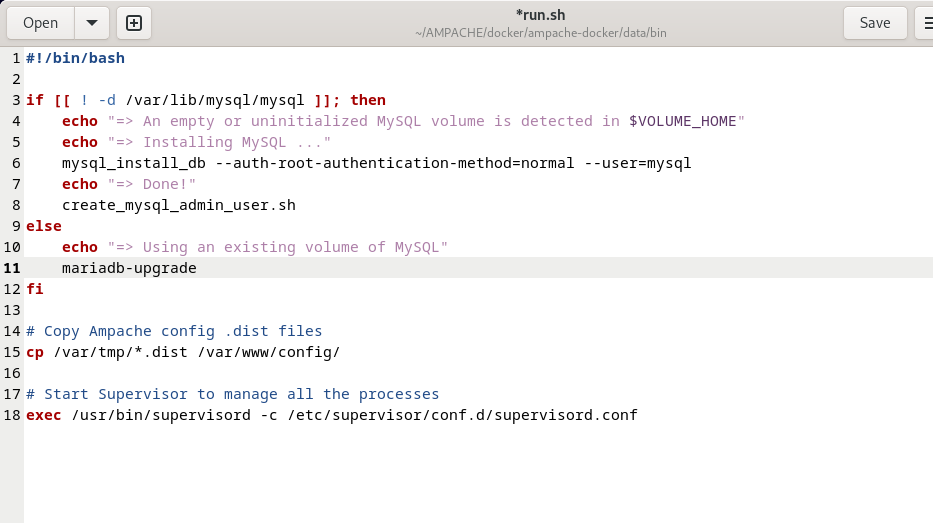
Task: Click "=> Using an existing volume of MySQL"
Action: [x=277, y=247]
